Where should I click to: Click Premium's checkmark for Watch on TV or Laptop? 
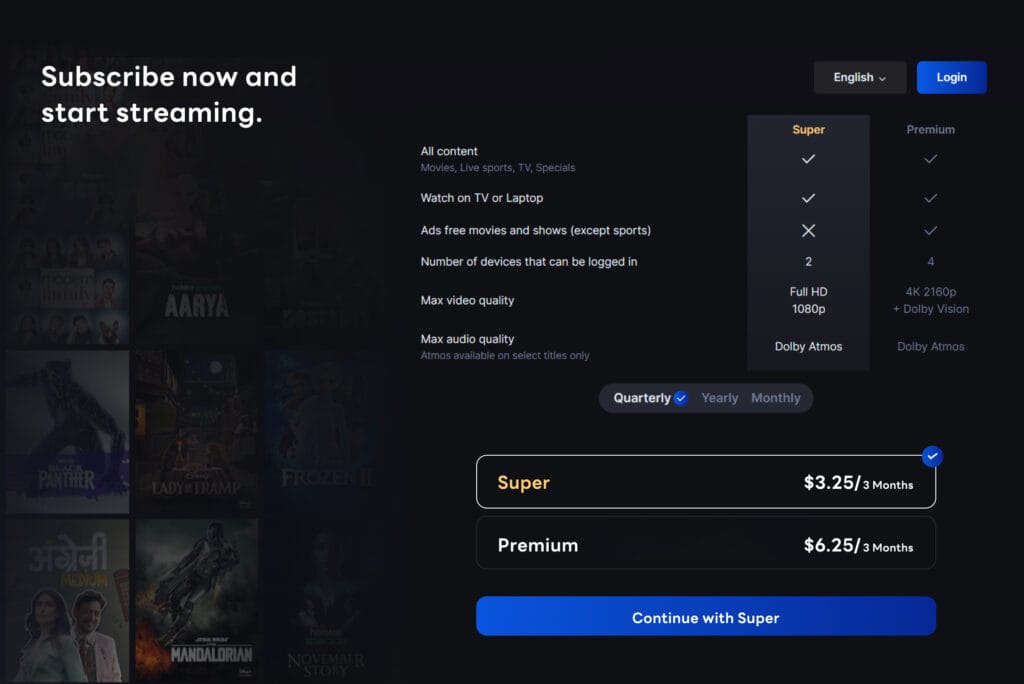click(930, 198)
